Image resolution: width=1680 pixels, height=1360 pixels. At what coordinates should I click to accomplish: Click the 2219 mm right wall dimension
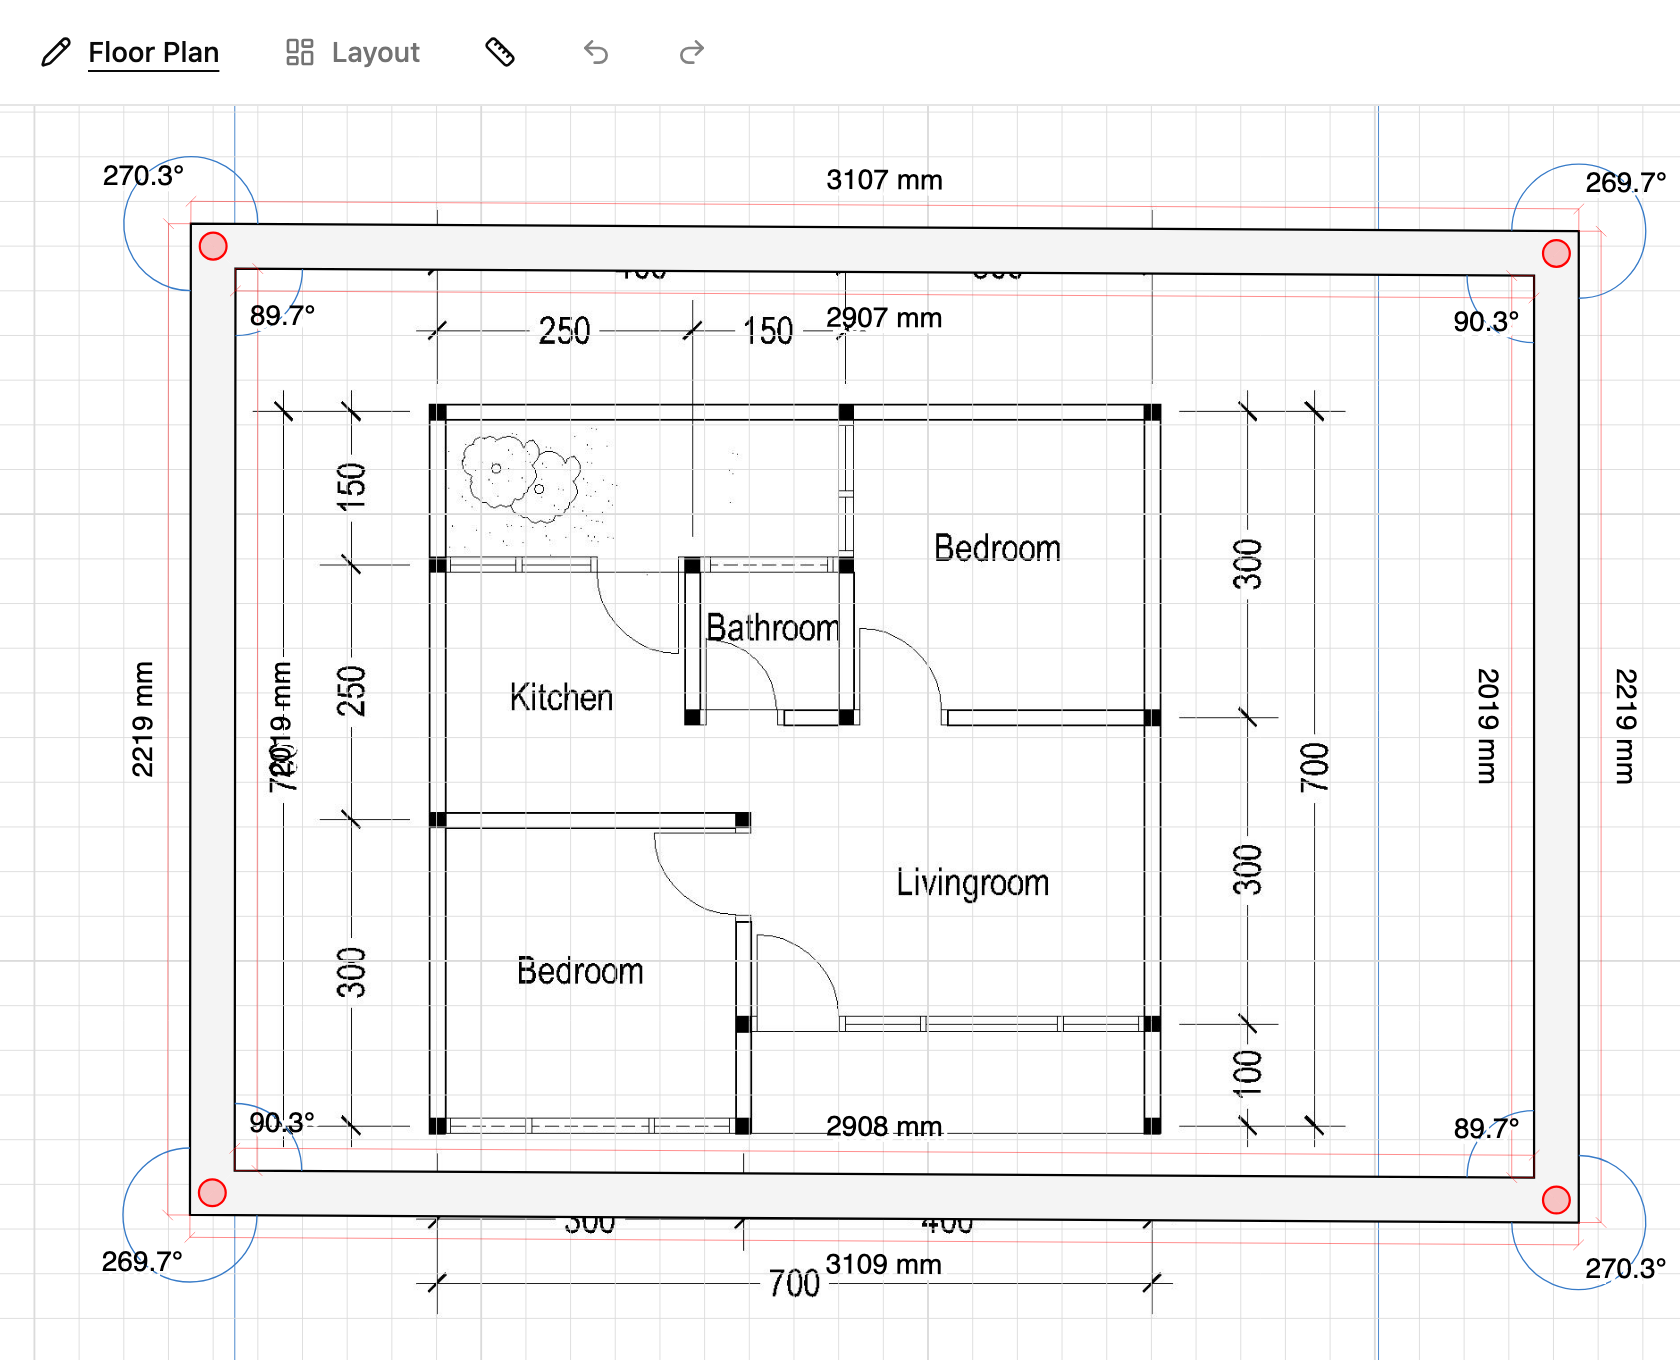pos(1625,725)
